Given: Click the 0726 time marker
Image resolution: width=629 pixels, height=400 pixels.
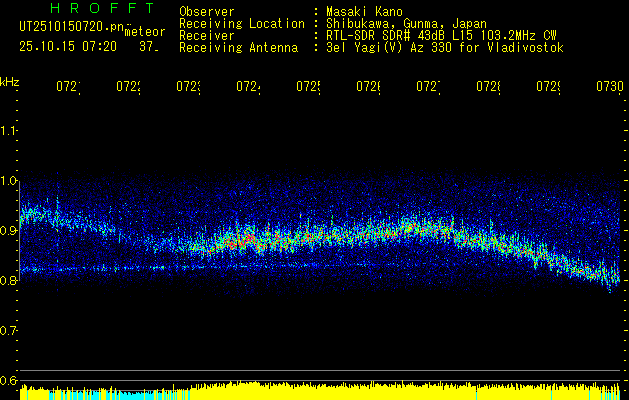Looking at the screenshot, I should point(368,87).
